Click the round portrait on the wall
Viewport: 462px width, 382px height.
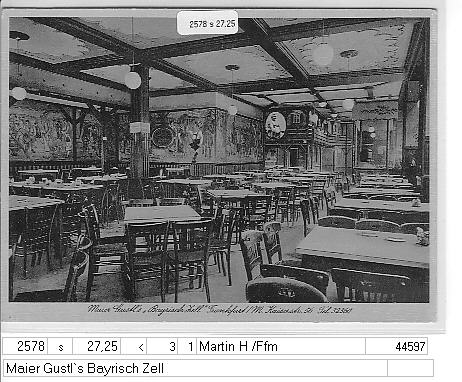coord(276,125)
